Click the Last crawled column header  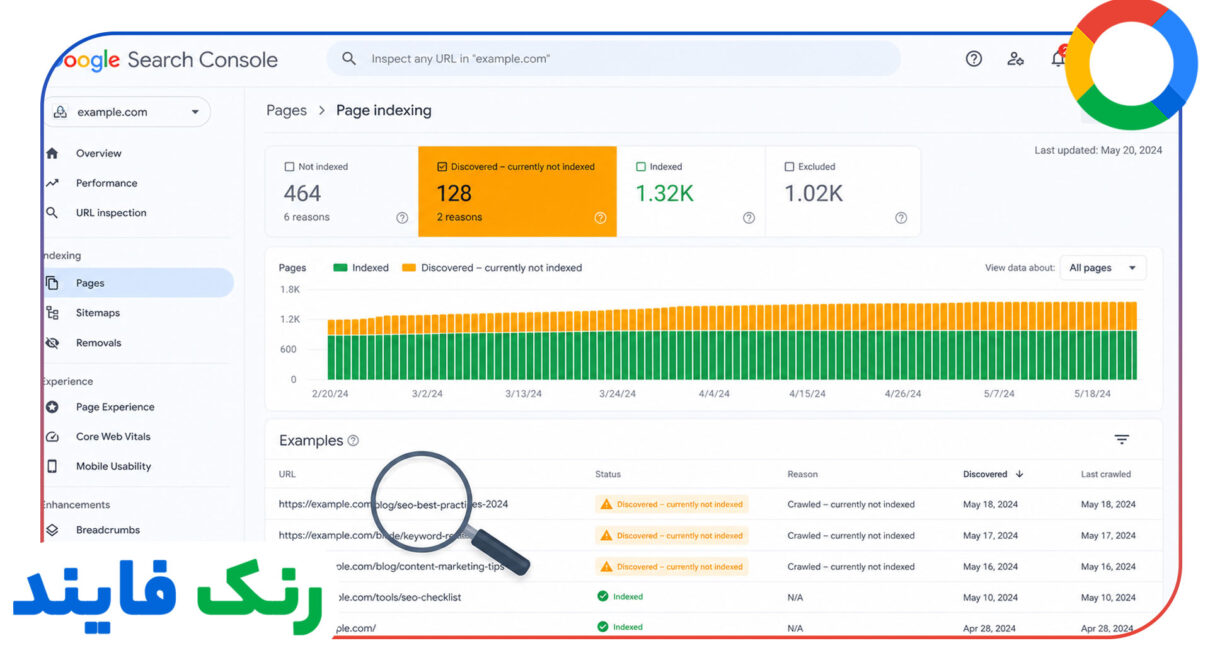1106,474
